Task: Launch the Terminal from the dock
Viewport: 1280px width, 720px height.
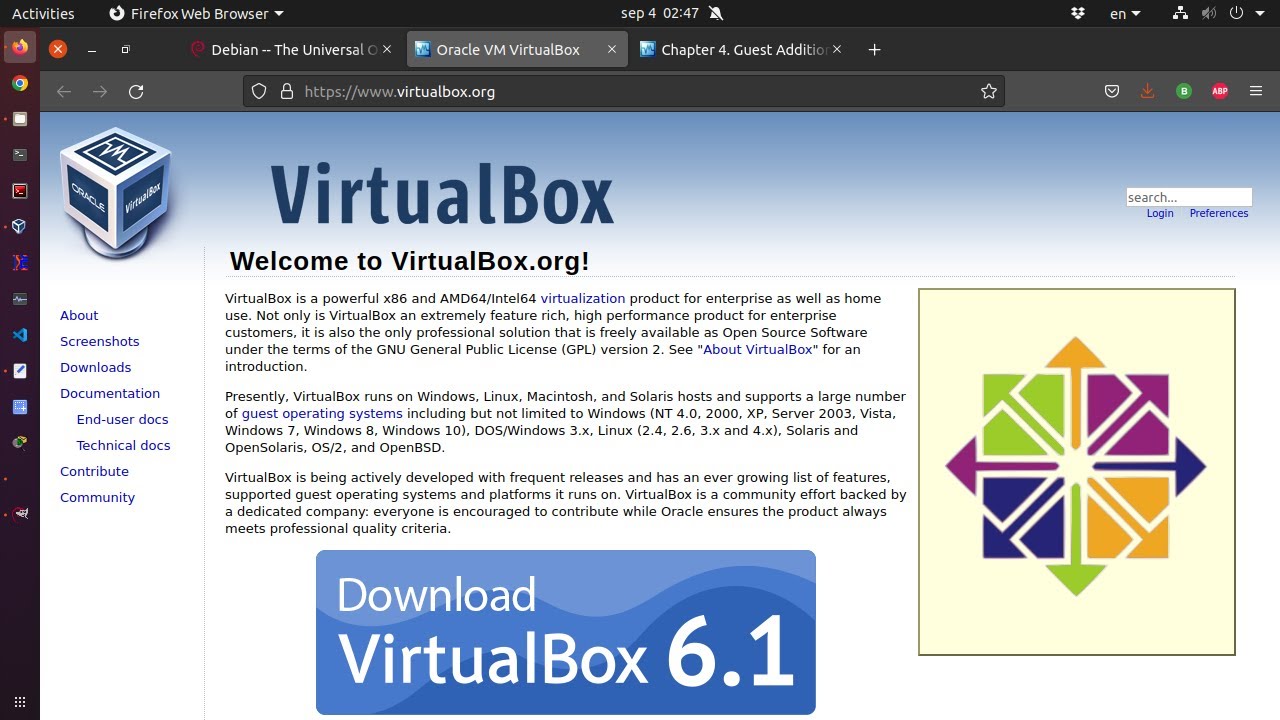Action: [20, 155]
